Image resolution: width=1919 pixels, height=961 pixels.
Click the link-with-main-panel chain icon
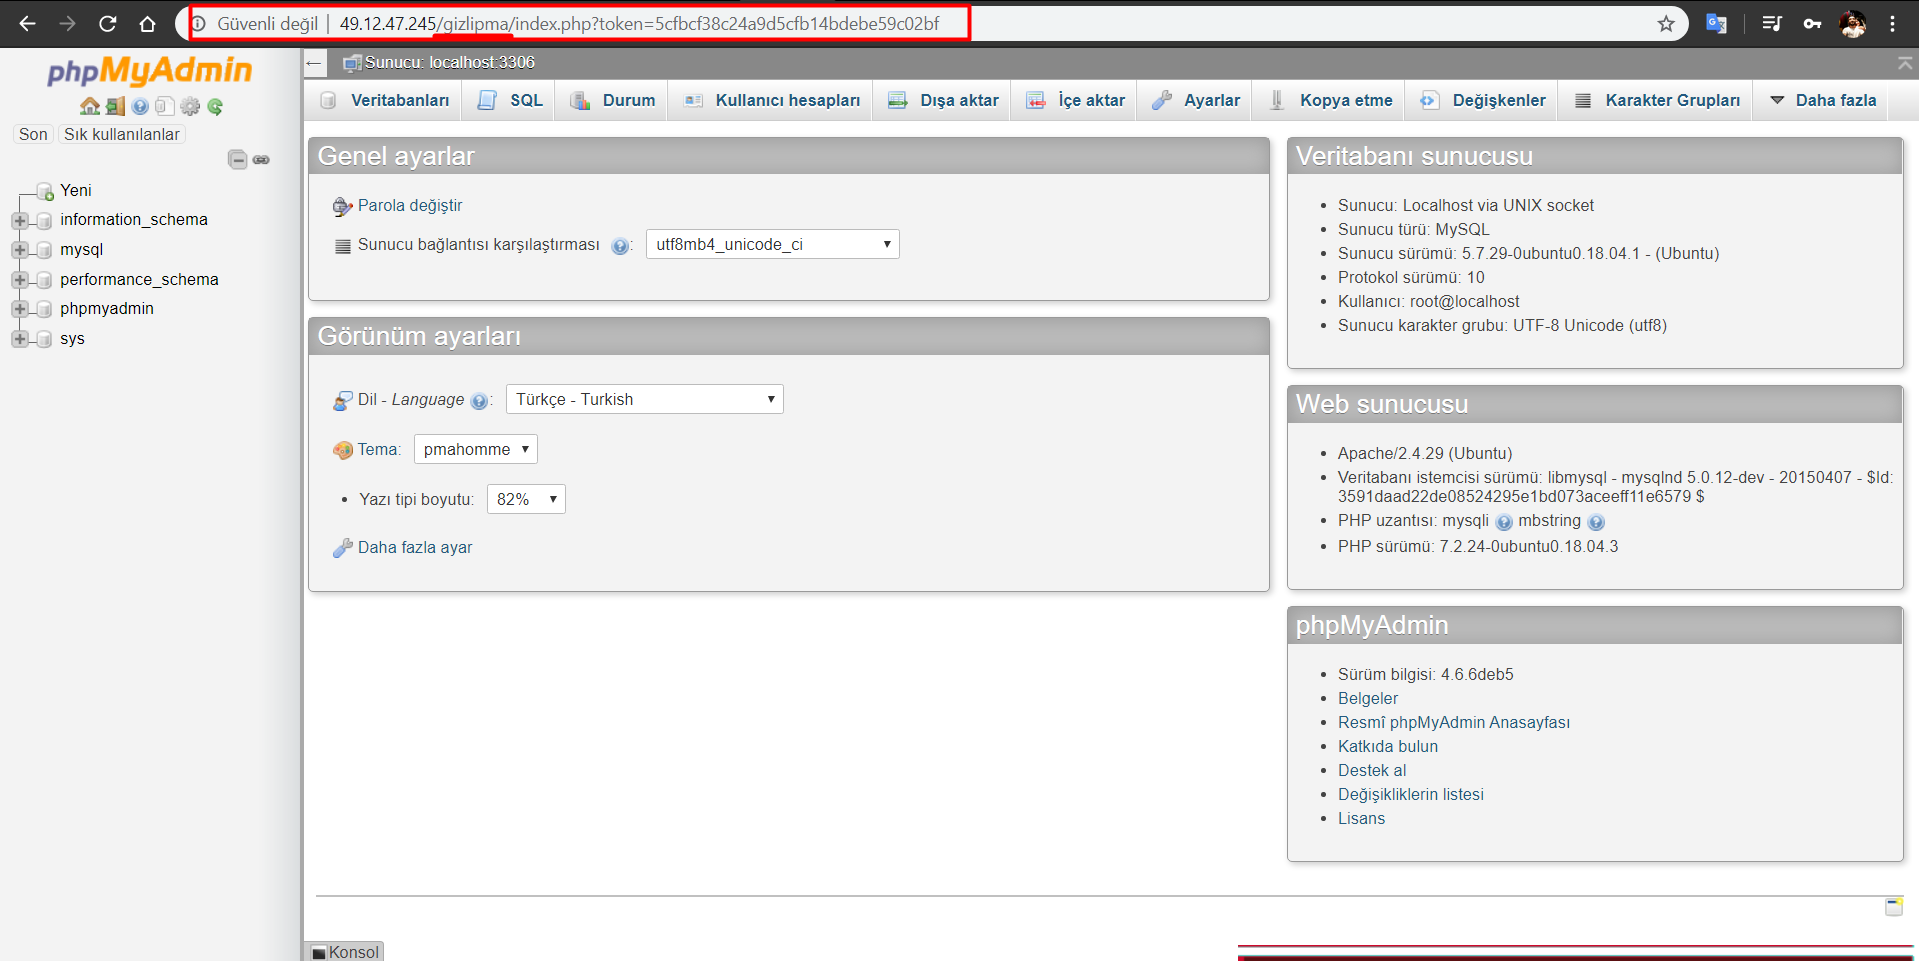coord(261,159)
